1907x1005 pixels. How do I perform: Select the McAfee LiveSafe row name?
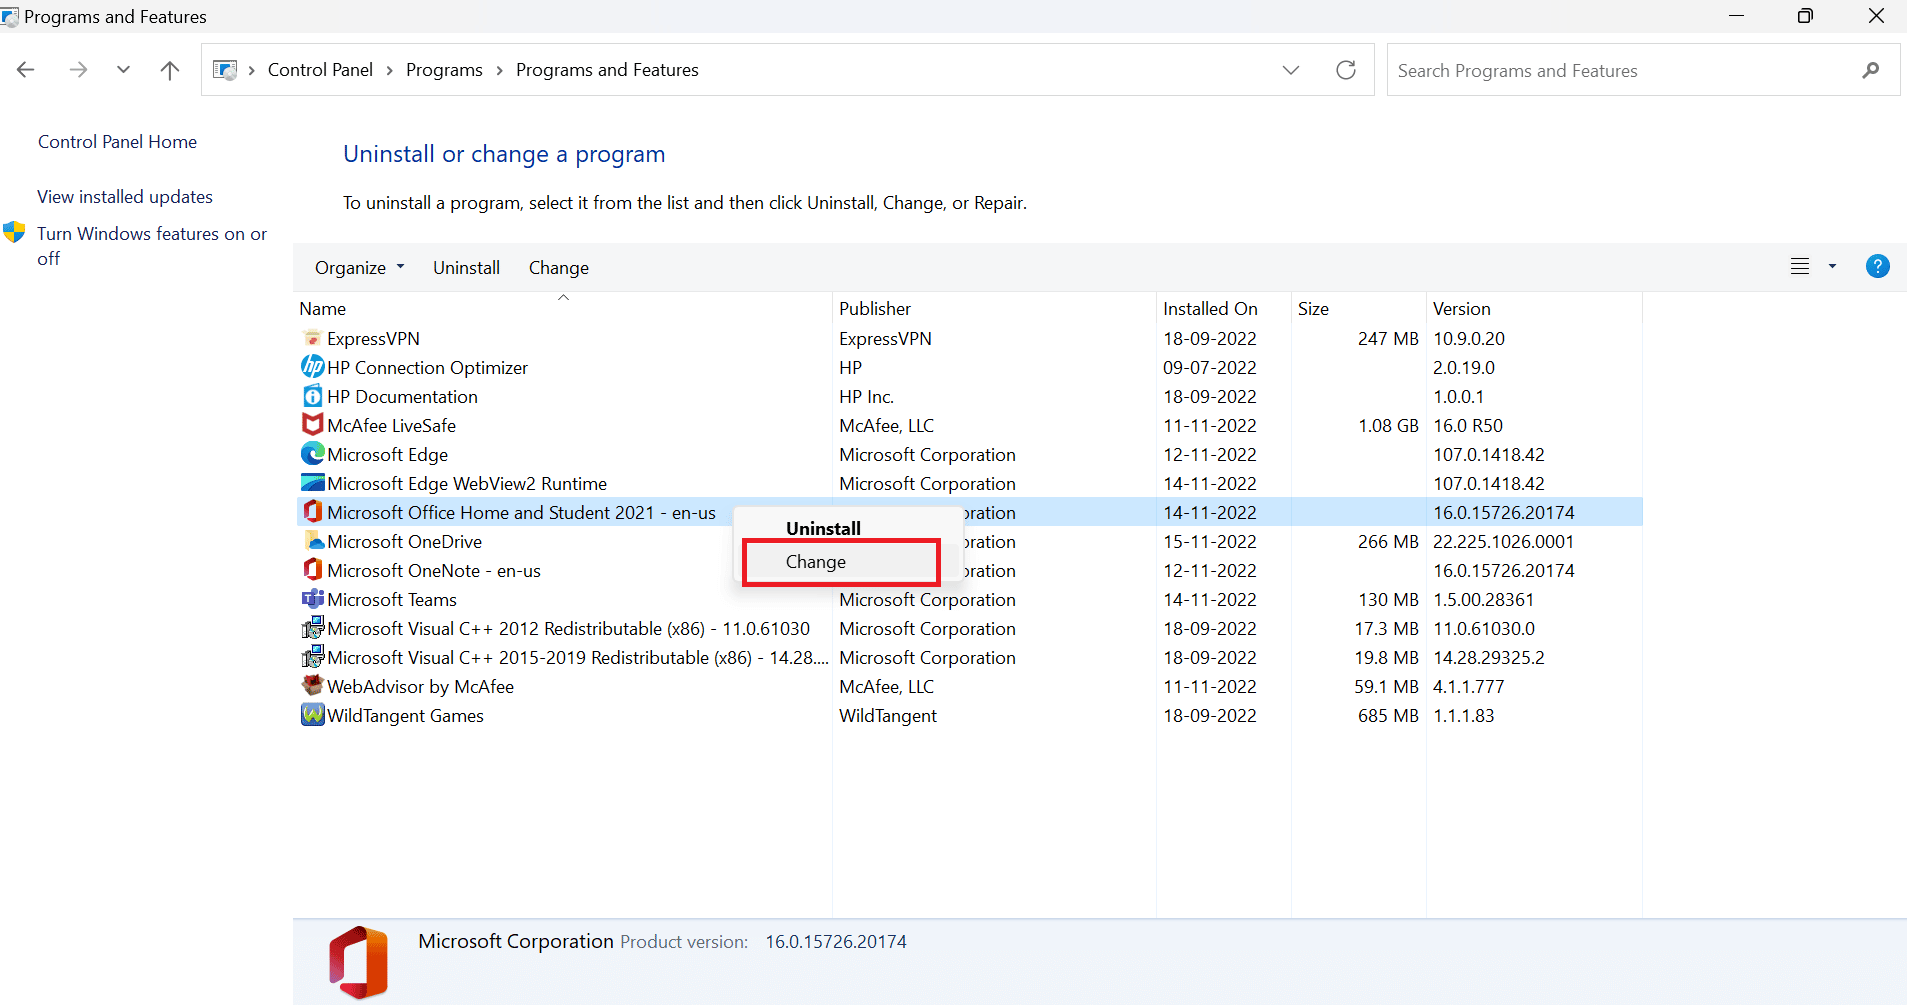pos(391,426)
